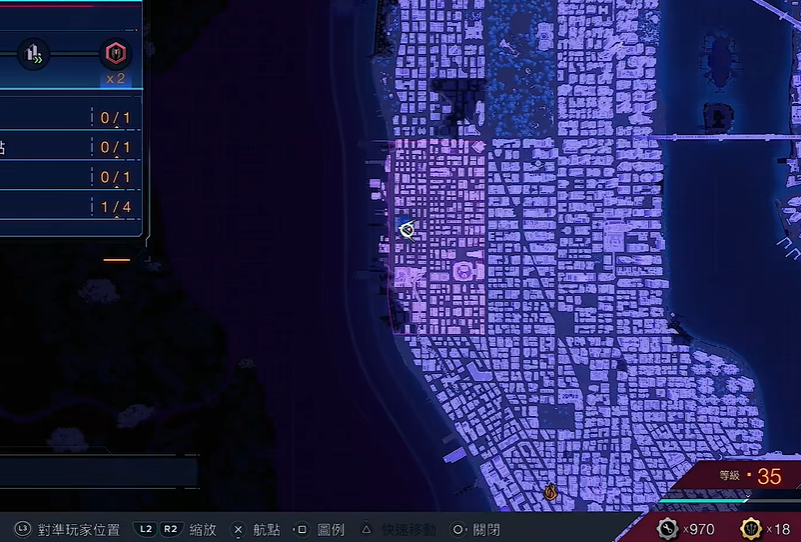Click the red progress bar at panel top
This screenshot has height=542, width=801.
click(46, 6)
